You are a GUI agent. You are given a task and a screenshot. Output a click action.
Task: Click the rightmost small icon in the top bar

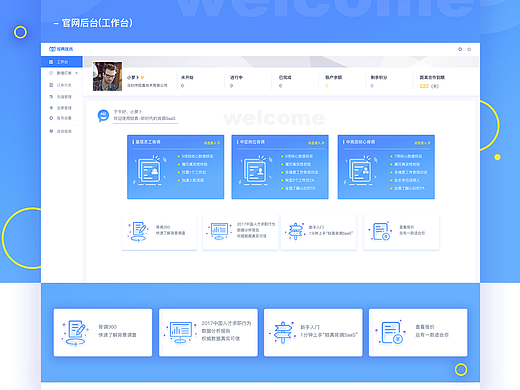click(469, 49)
